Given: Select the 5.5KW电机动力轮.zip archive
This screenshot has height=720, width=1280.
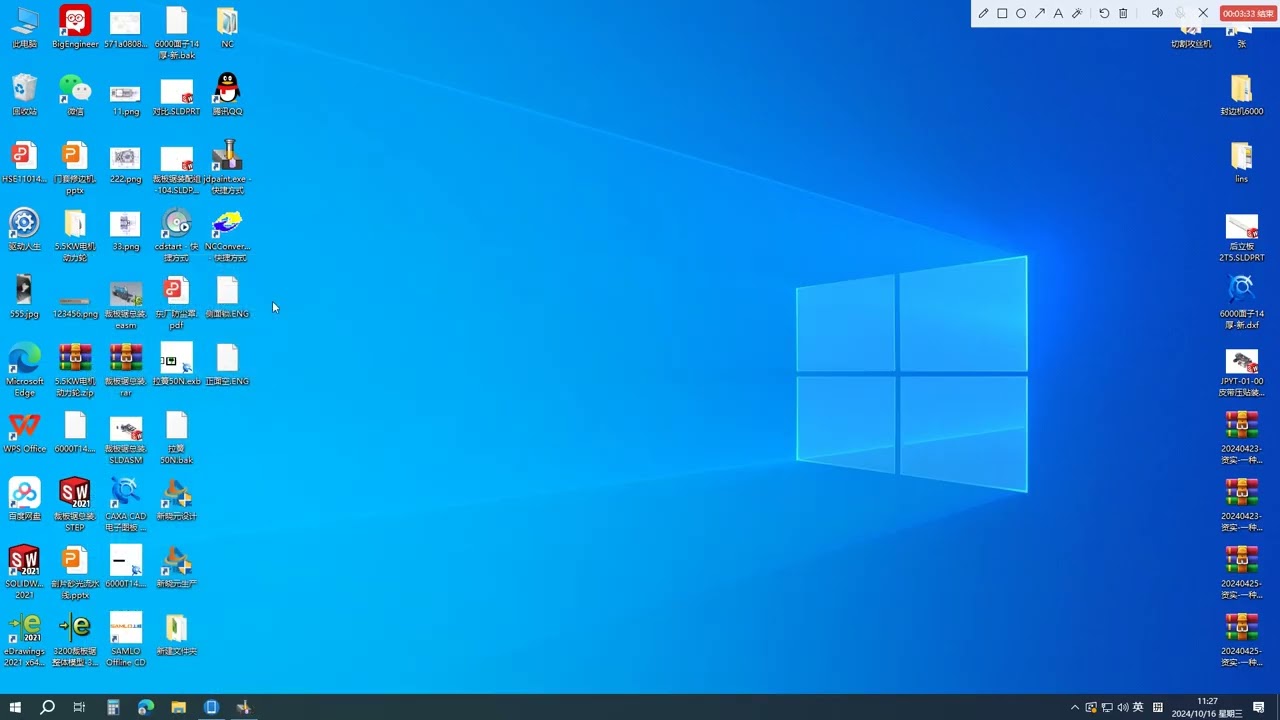Looking at the screenshot, I should tap(75, 370).
